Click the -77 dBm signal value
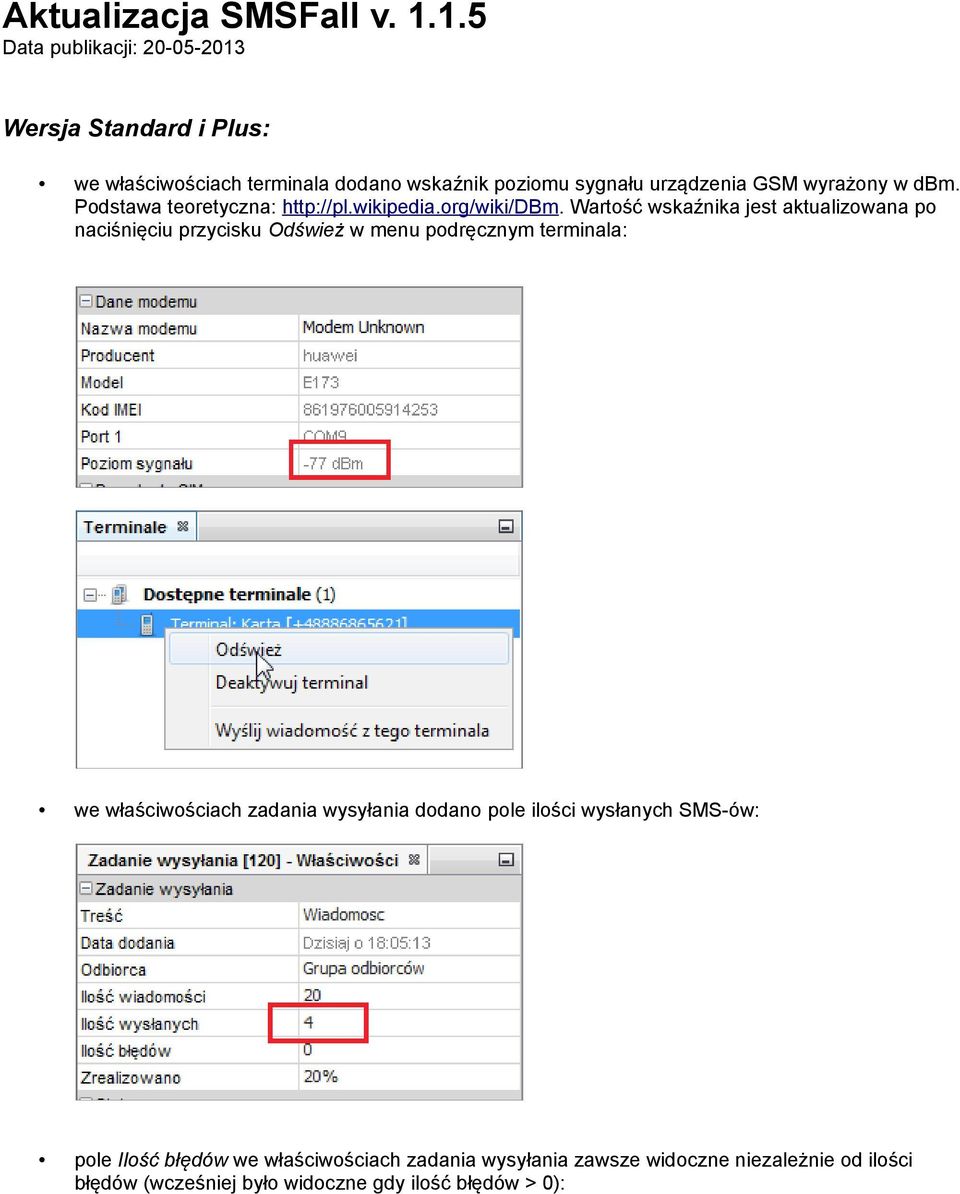The width and height of the screenshot is (960, 1194). point(333,463)
